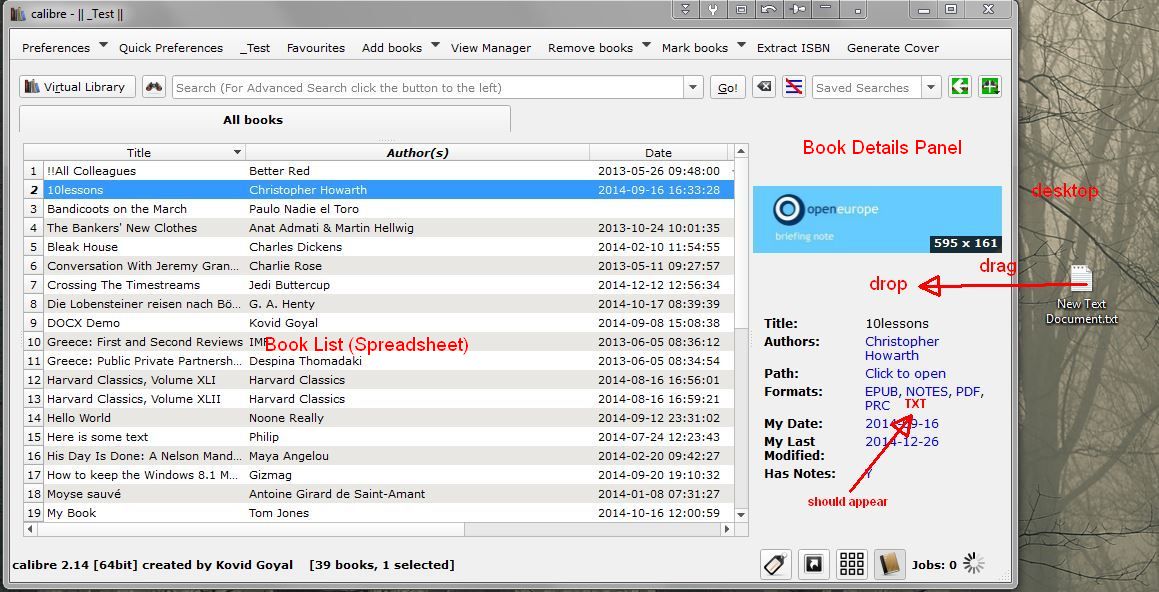Screen dimensions: 1159x592
Task: Click the book list scroll up arrow
Action: pos(741,152)
